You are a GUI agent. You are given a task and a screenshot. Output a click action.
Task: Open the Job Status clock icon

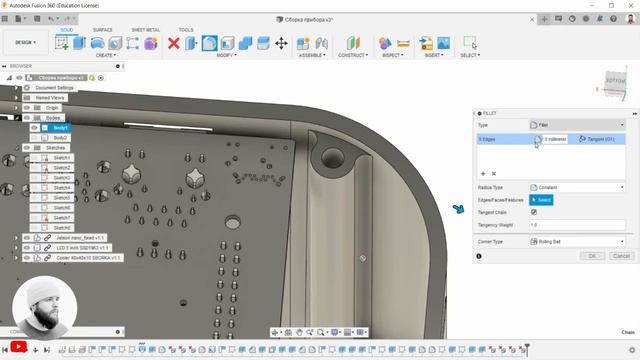(x=572, y=19)
